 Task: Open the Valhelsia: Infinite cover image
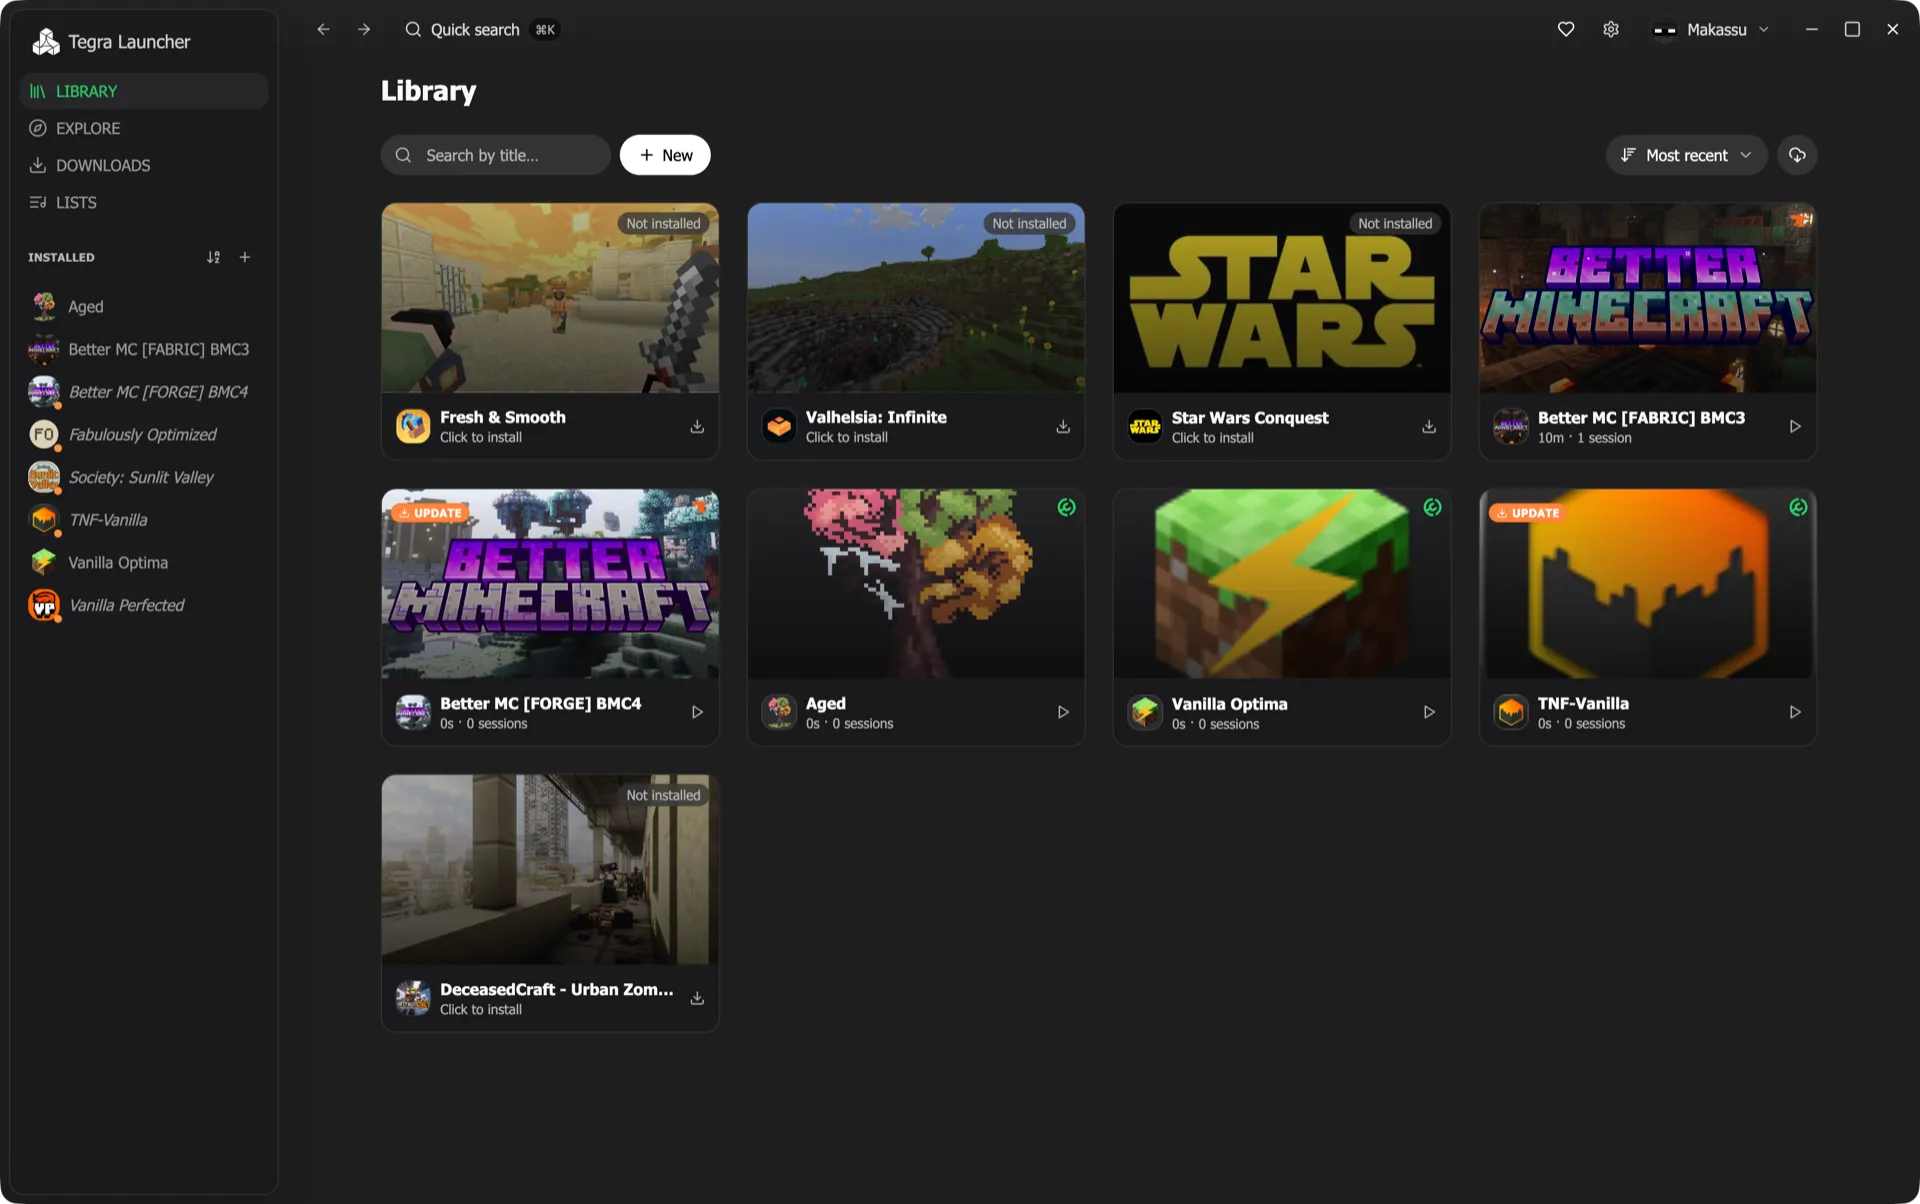916,298
